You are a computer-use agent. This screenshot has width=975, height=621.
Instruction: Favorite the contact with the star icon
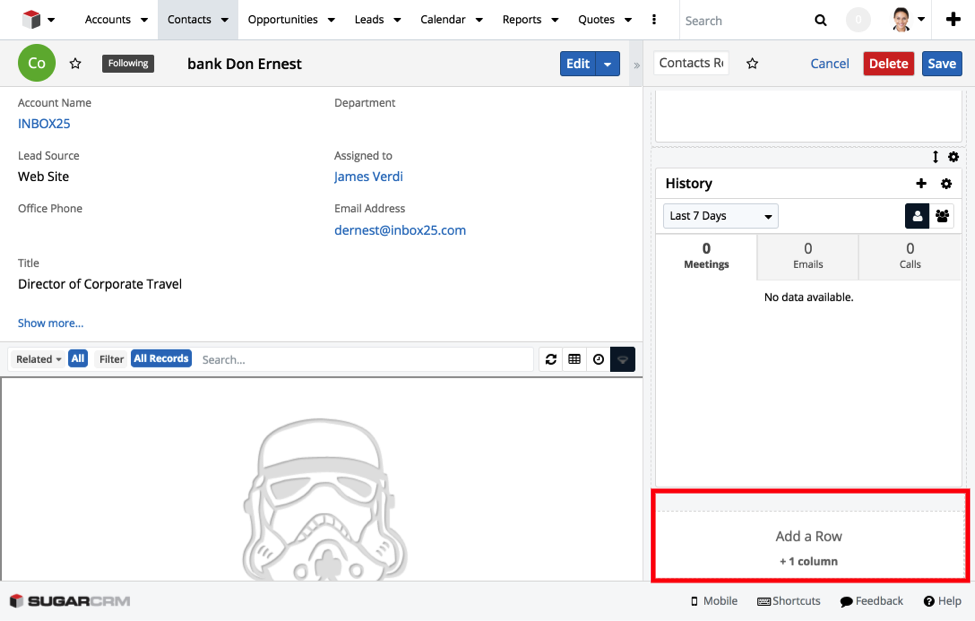(x=75, y=63)
